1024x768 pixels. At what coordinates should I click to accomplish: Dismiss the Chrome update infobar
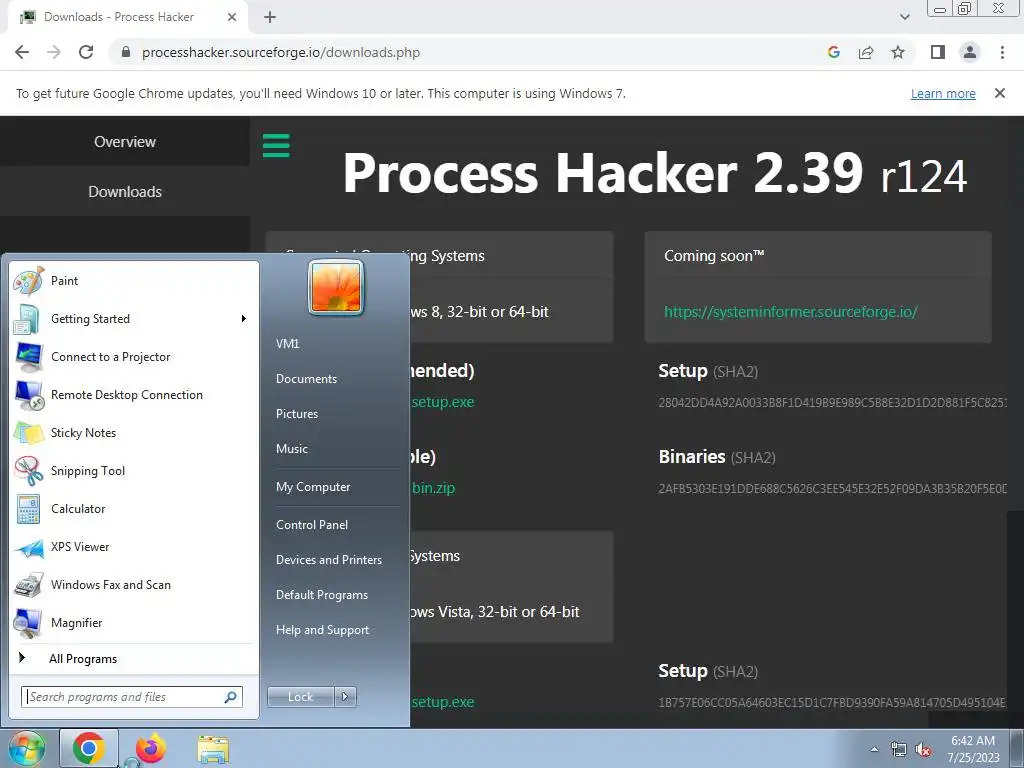click(x=1000, y=93)
